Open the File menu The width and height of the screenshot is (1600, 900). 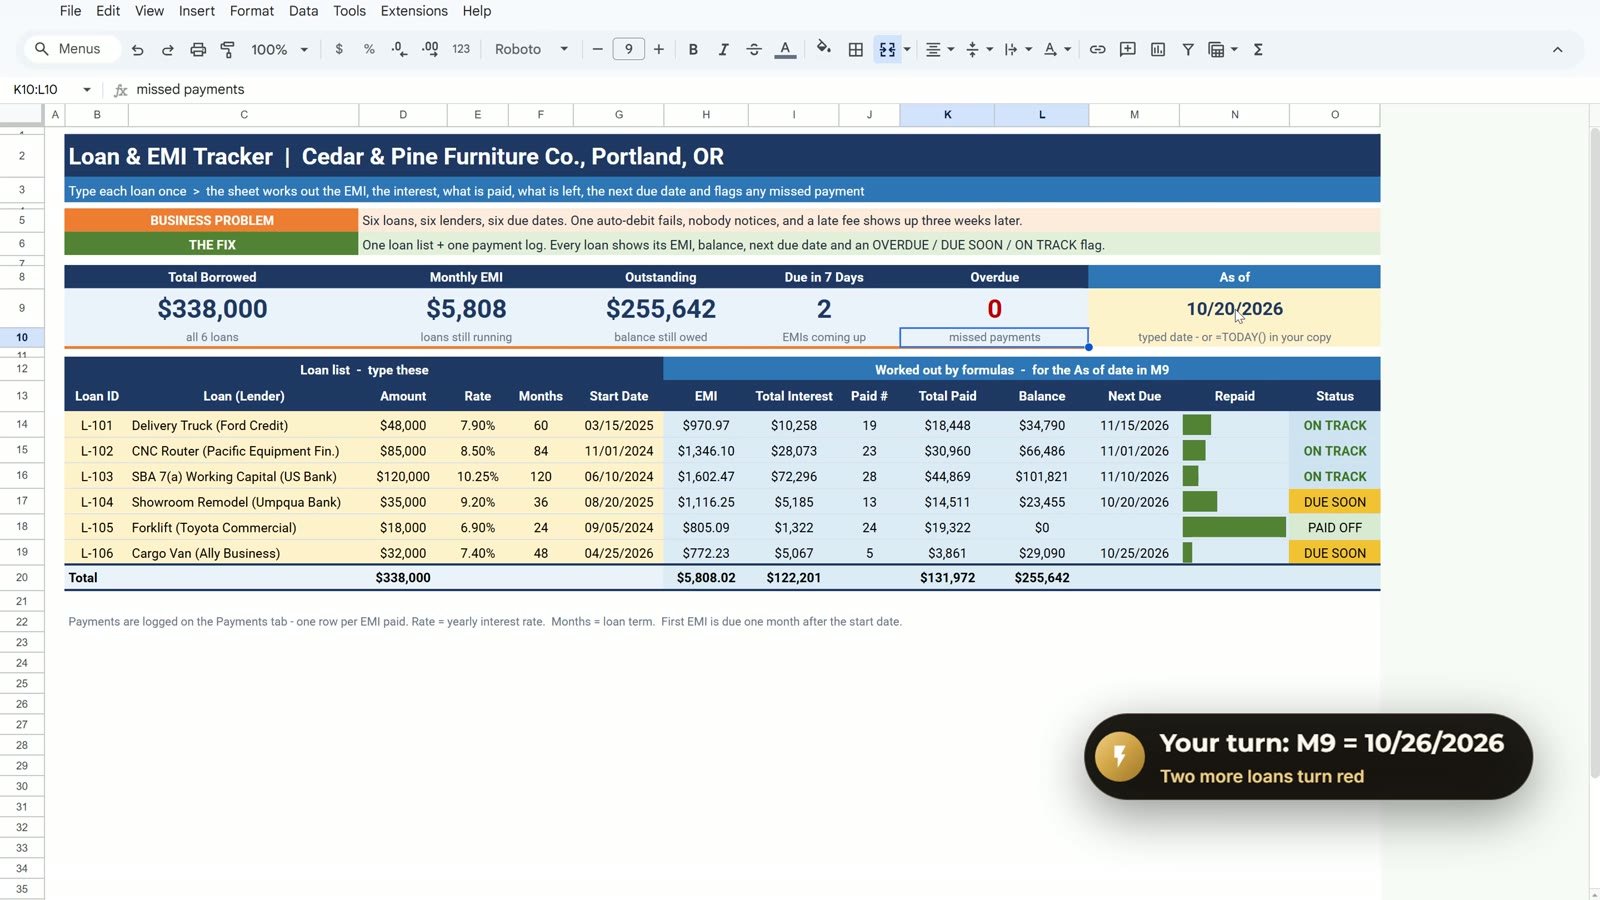(70, 11)
